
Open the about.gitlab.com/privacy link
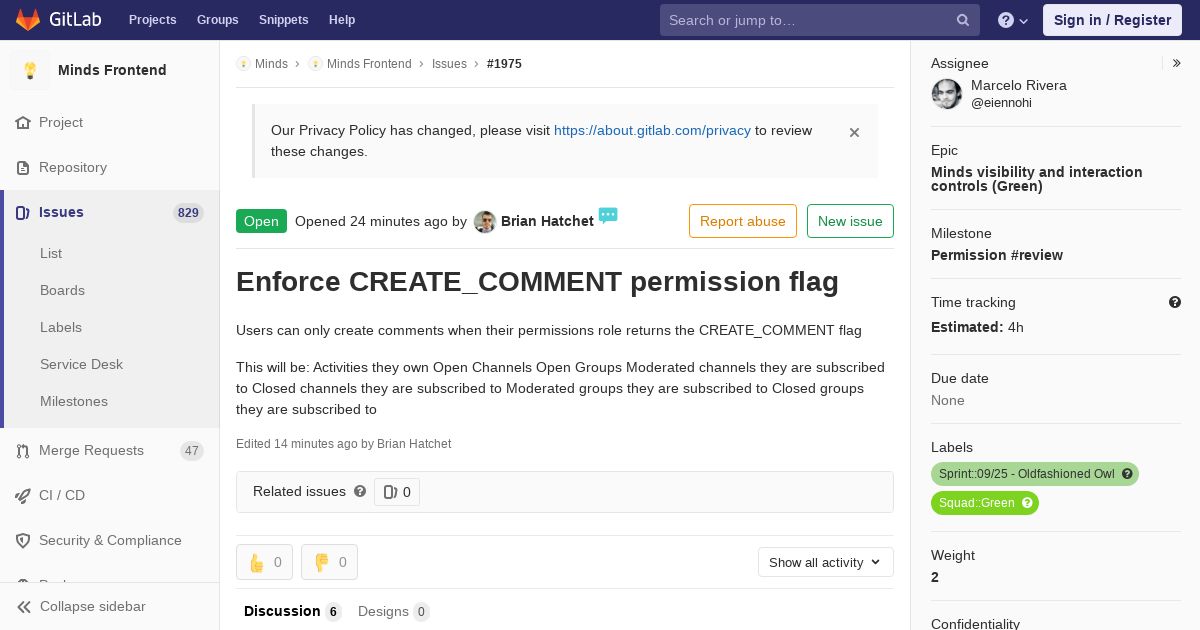coord(652,130)
